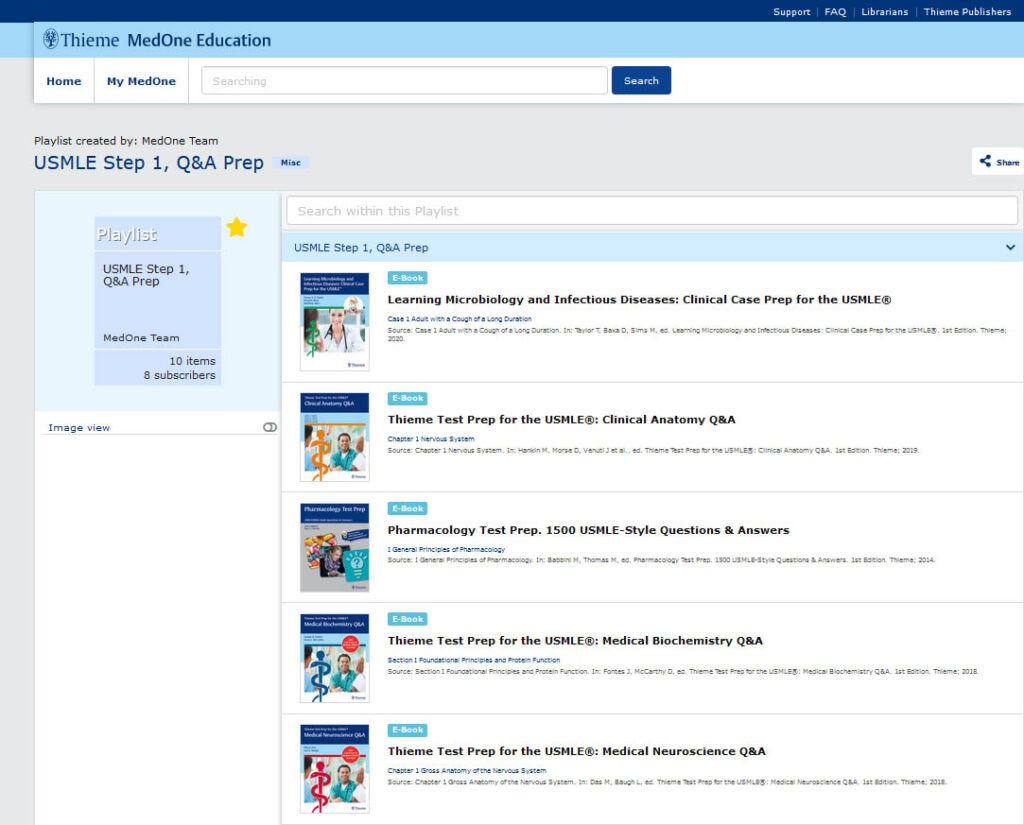
Task: Click the E-Book badge on the Microbiology entry
Action: click(x=407, y=277)
